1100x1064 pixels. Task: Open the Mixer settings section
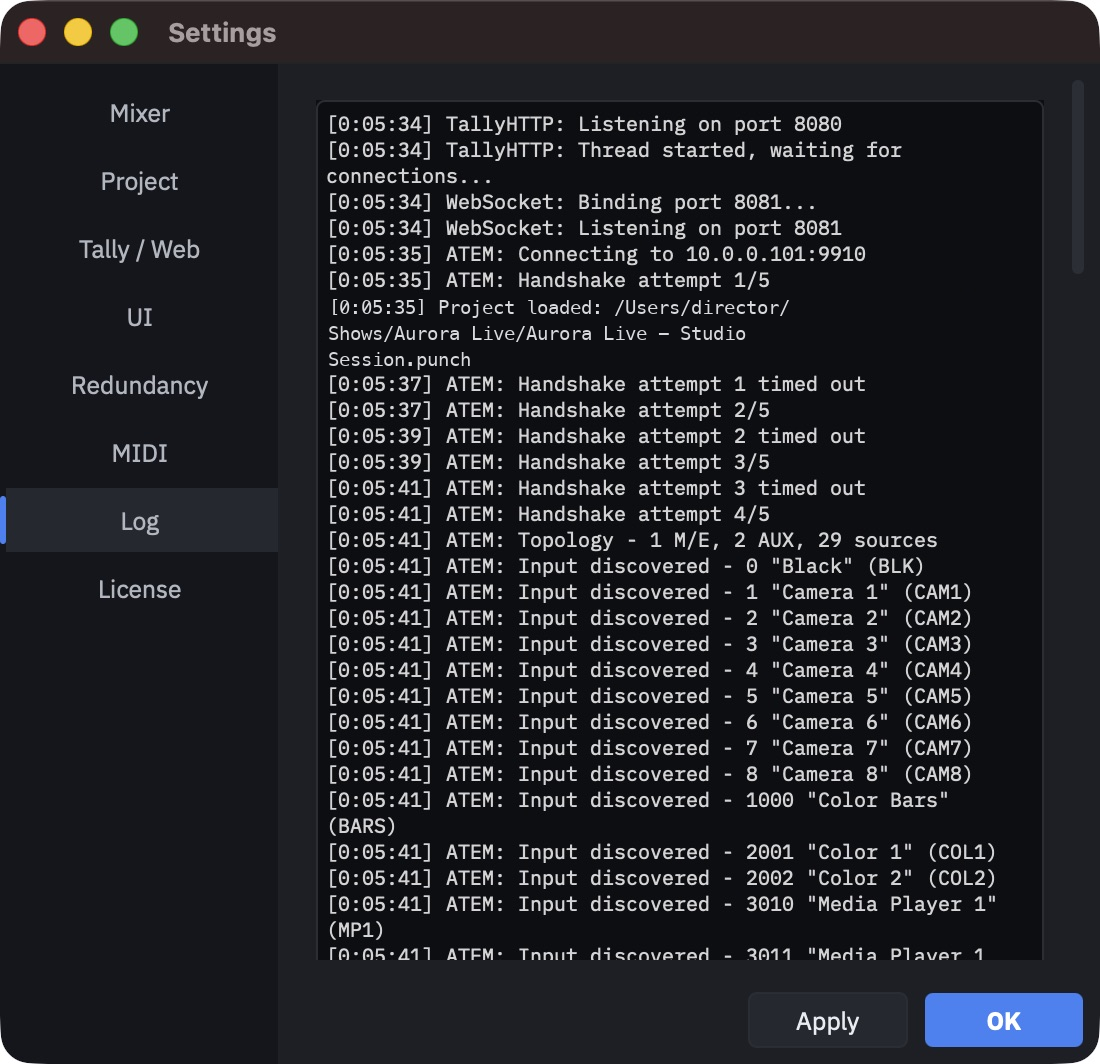coord(140,114)
